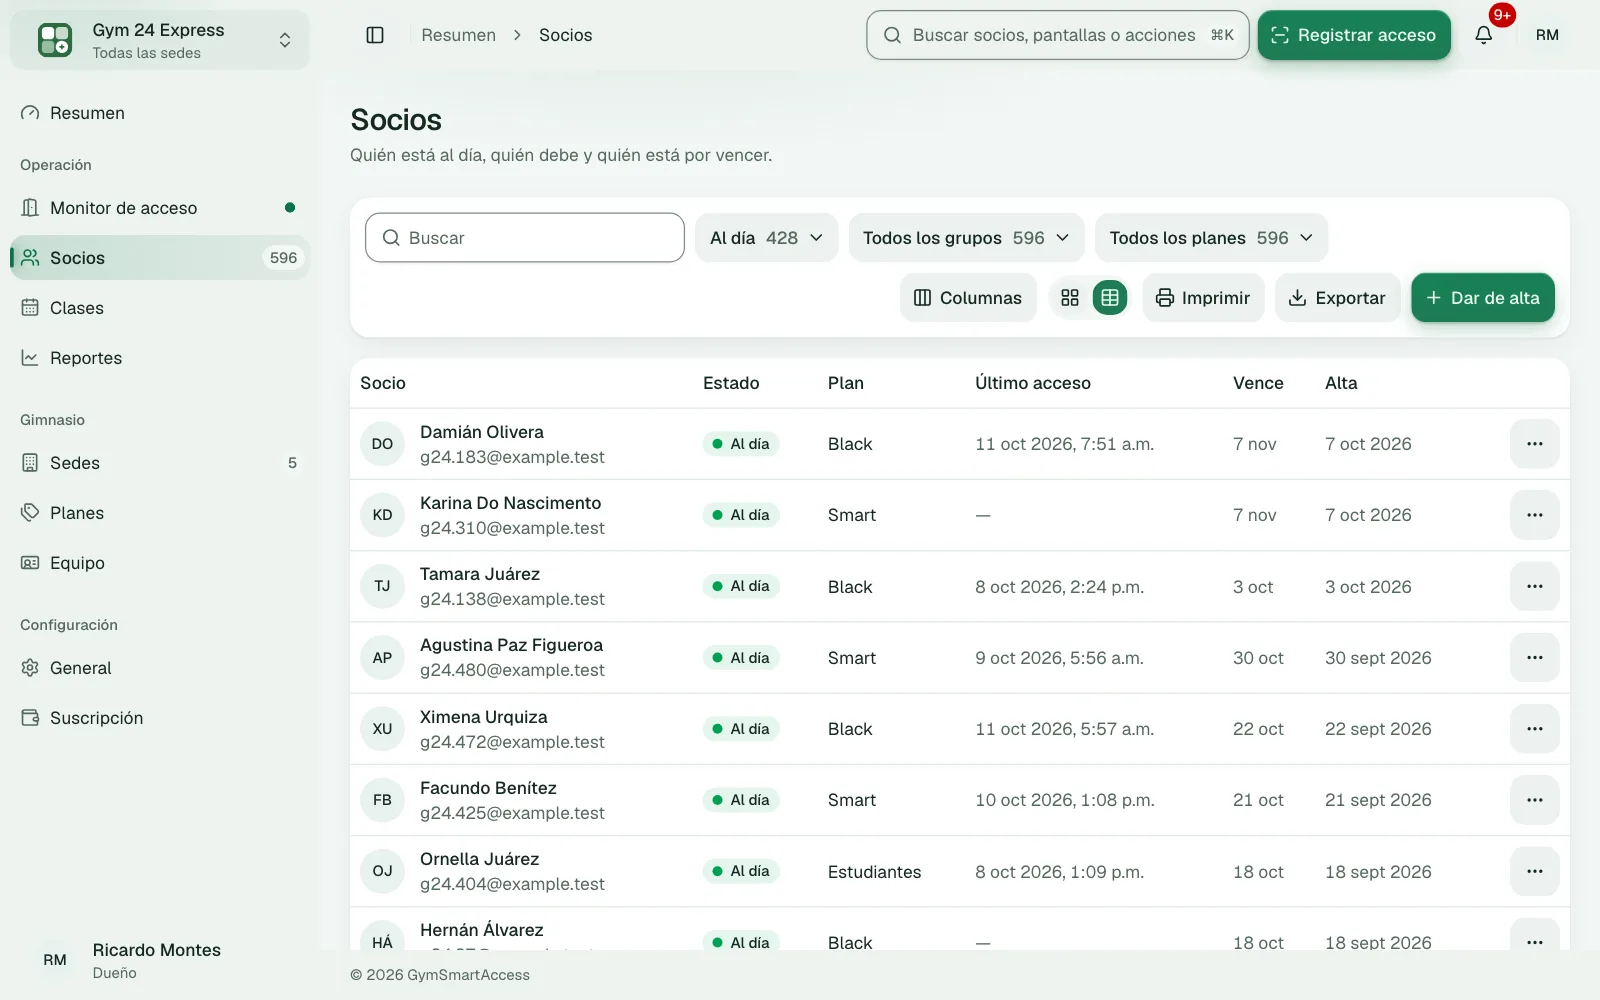
Task: Open the Todos los planes filter
Action: click(1211, 238)
